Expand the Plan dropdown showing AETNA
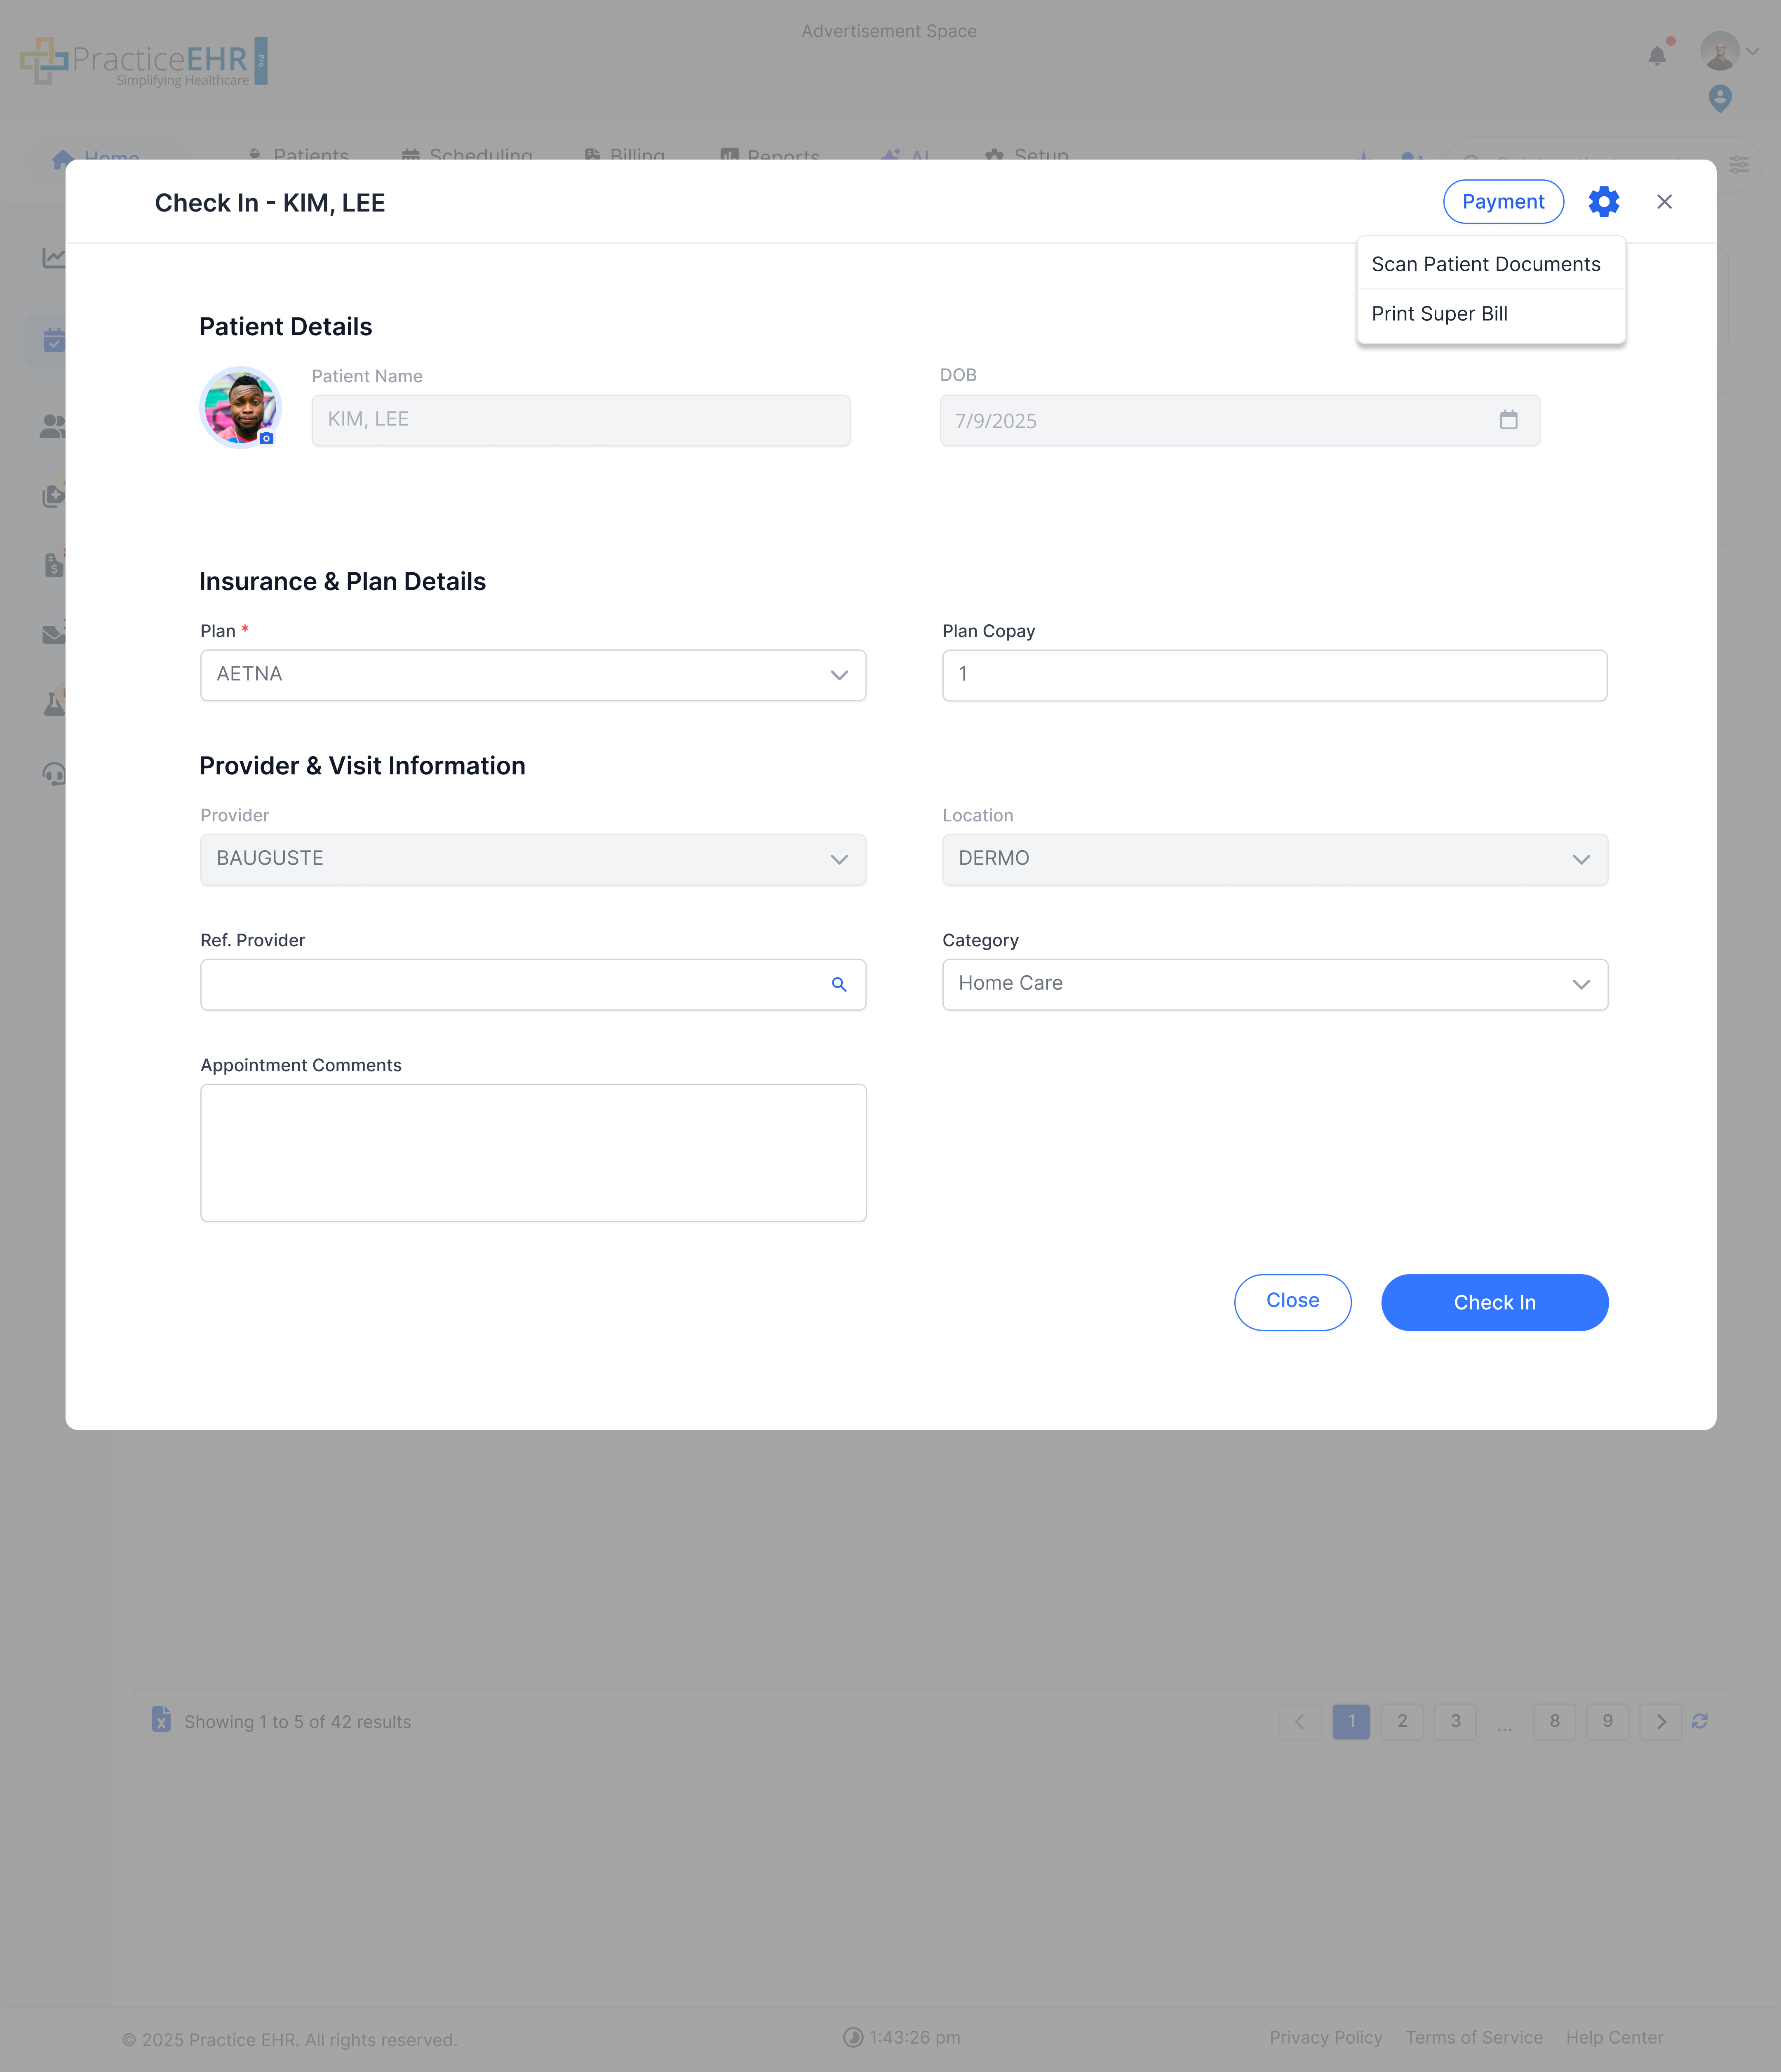 (533, 675)
